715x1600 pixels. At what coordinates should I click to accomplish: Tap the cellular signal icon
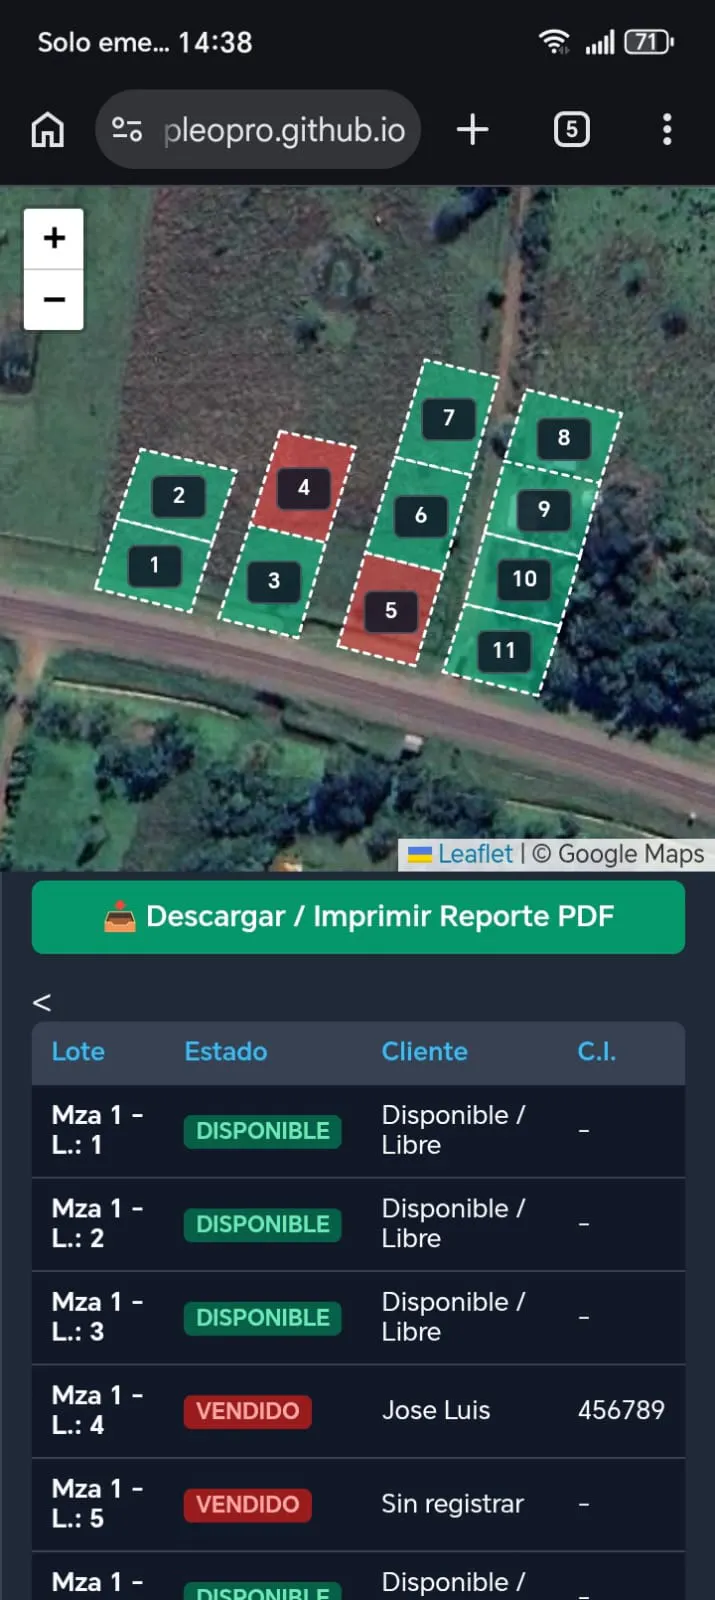600,43
